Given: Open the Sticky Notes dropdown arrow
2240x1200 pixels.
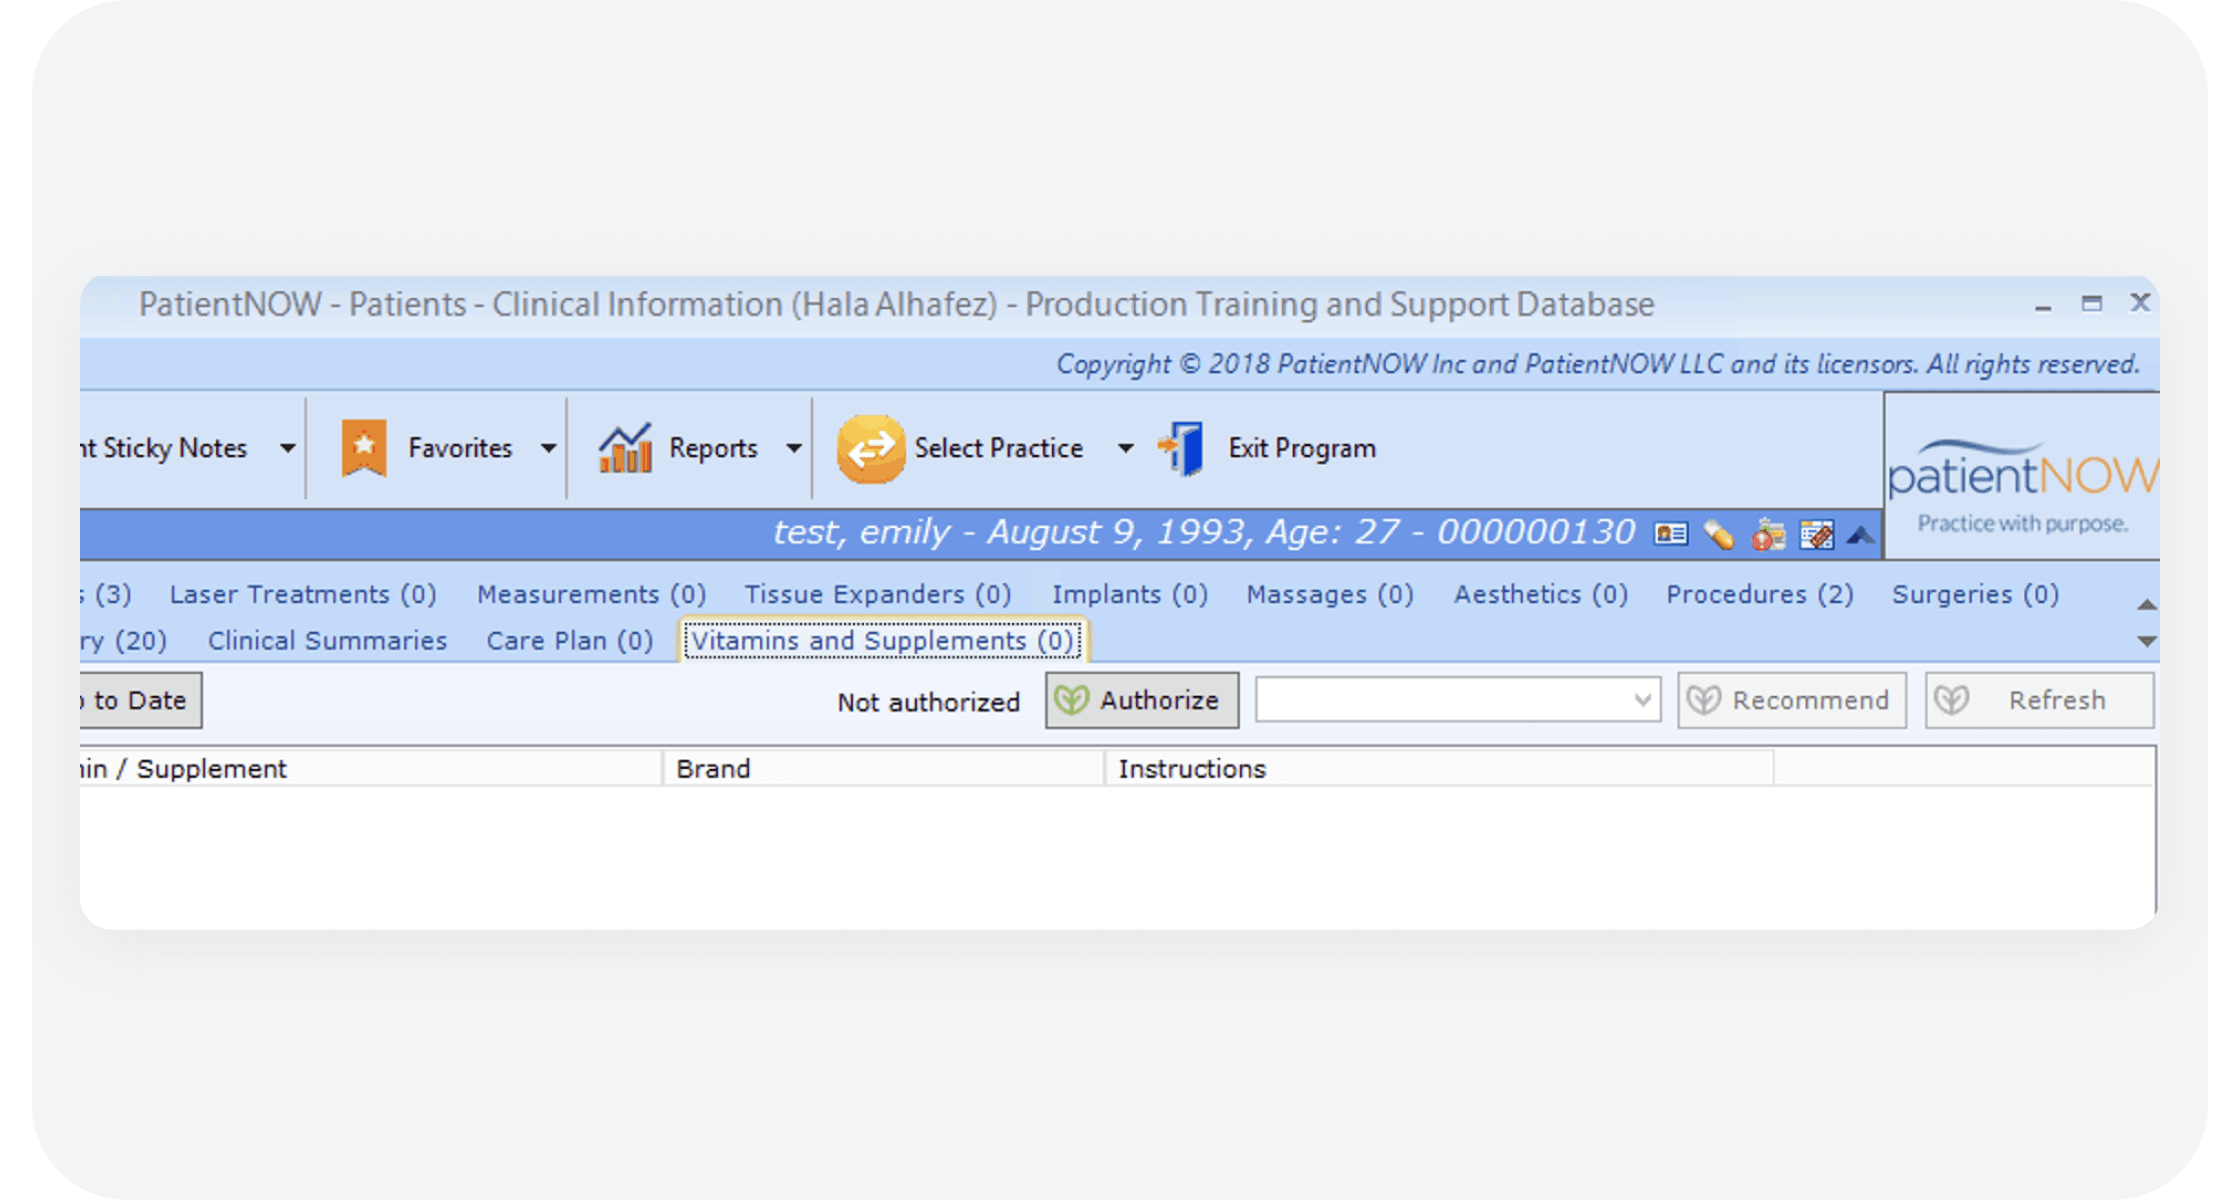Looking at the screenshot, I should [x=288, y=448].
